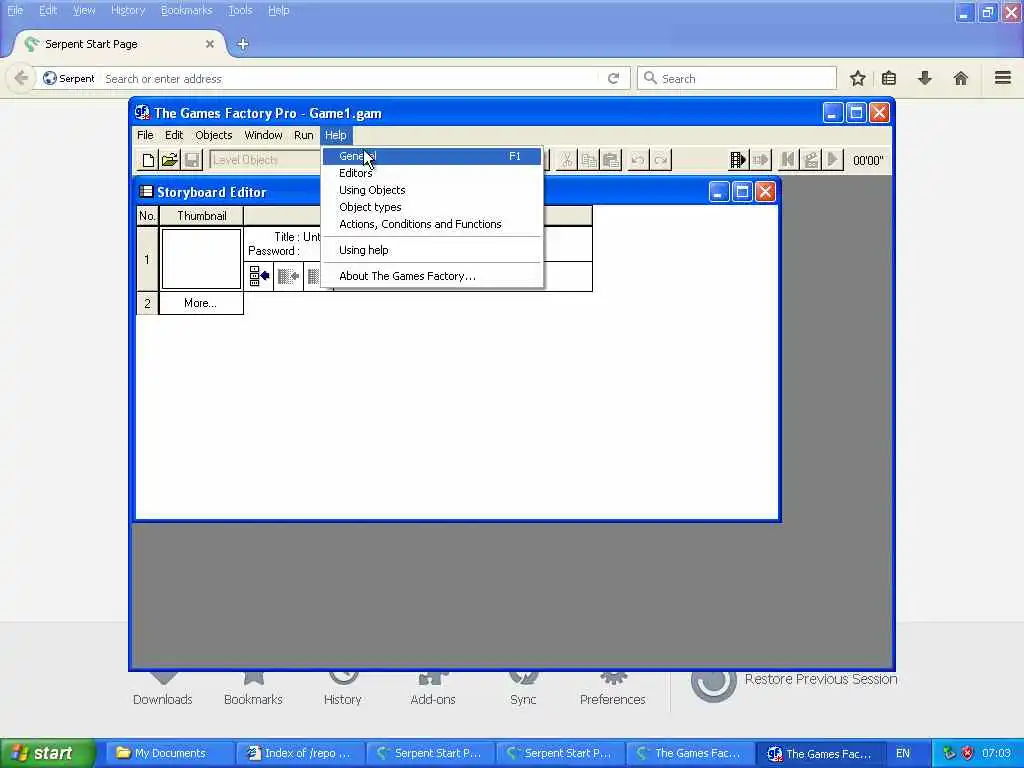This screenshot has width=1024, height=768.
Task: Select Using help entry
Action: coord(432,250)
